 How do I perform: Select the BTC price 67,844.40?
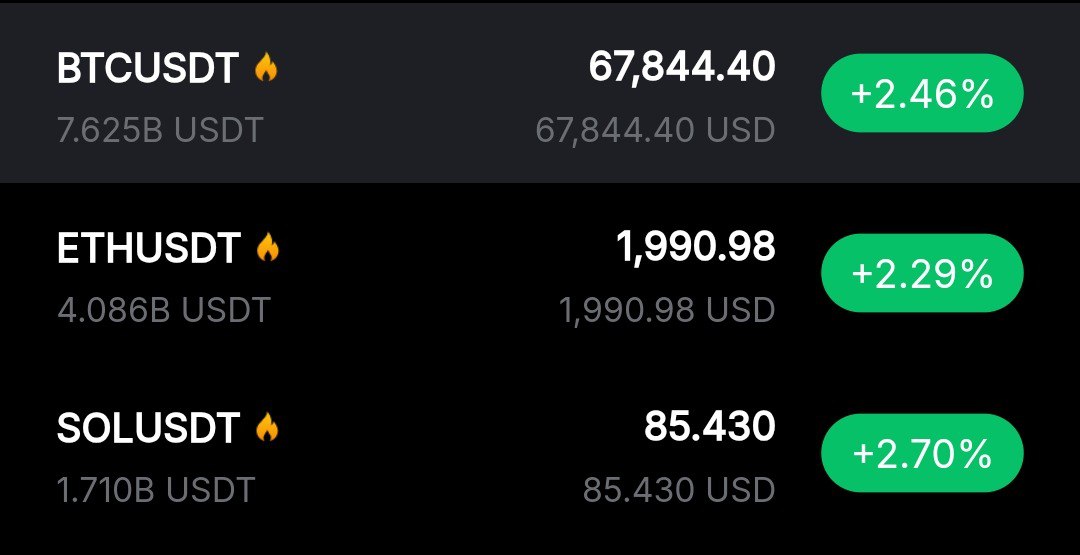click(681, 67)
